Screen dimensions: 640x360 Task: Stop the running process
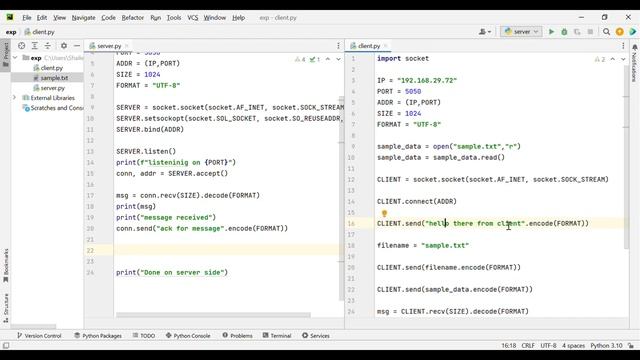click(590, 31)
